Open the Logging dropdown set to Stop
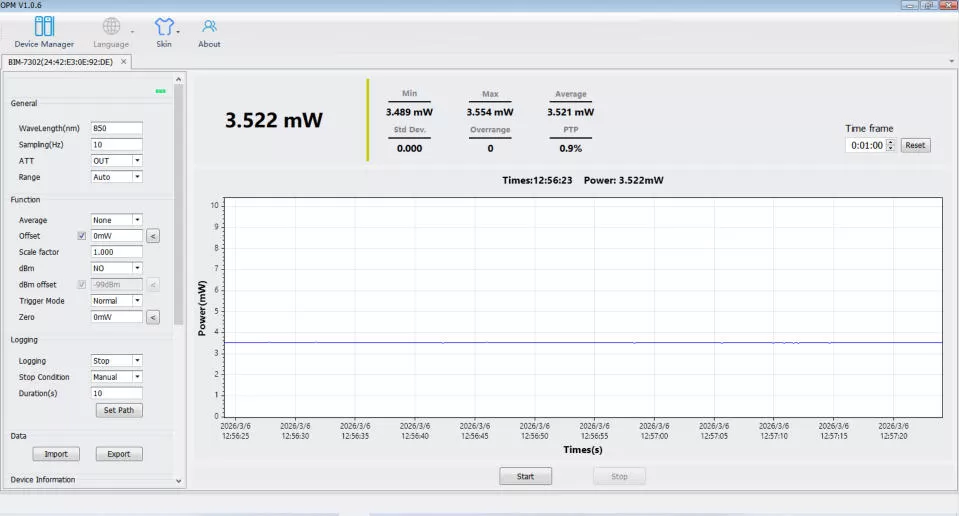This screenshot has width=959, height=516. click(x=116, y=361)
